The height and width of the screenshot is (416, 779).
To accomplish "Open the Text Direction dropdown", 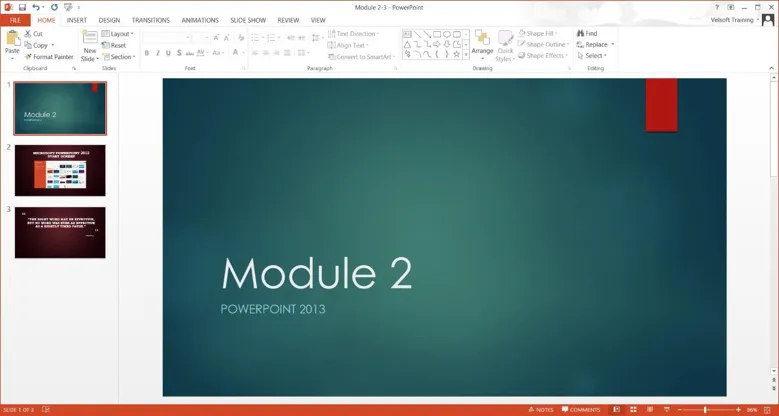I will pos(353,34).
